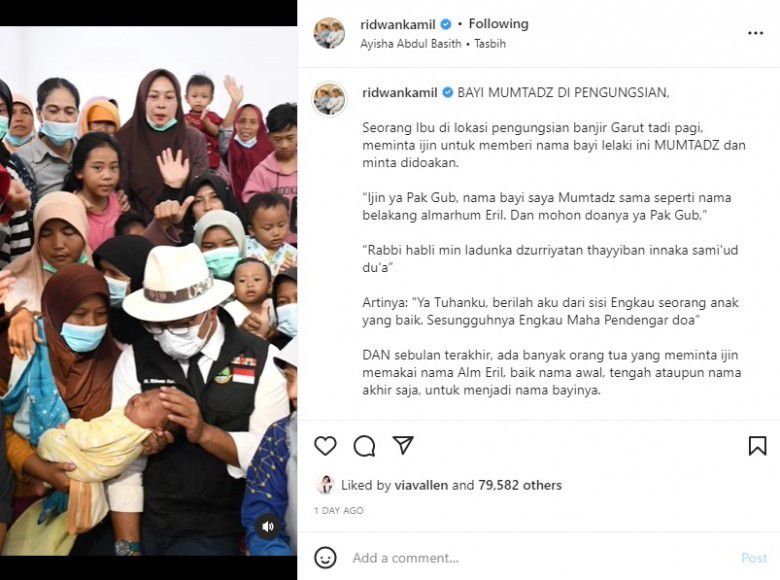The width and height of the screenshot is (780, 580).
Task: Like the post with heart icon
Action: [325, 446]
